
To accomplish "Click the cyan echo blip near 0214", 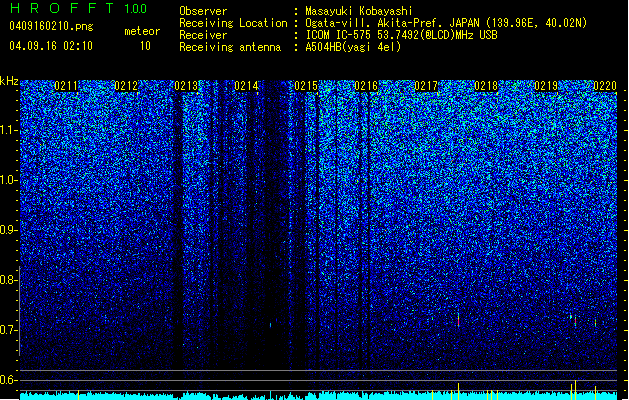I will (x=270, y=325).
